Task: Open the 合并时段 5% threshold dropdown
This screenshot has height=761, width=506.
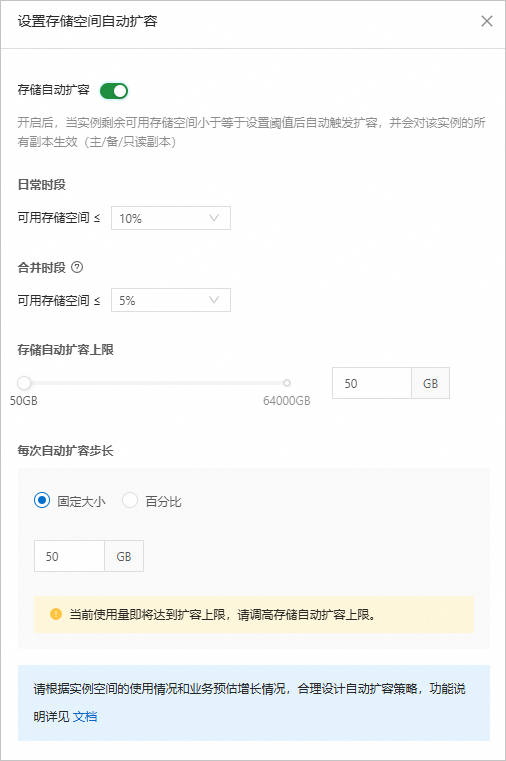Action: pos(171,300)
